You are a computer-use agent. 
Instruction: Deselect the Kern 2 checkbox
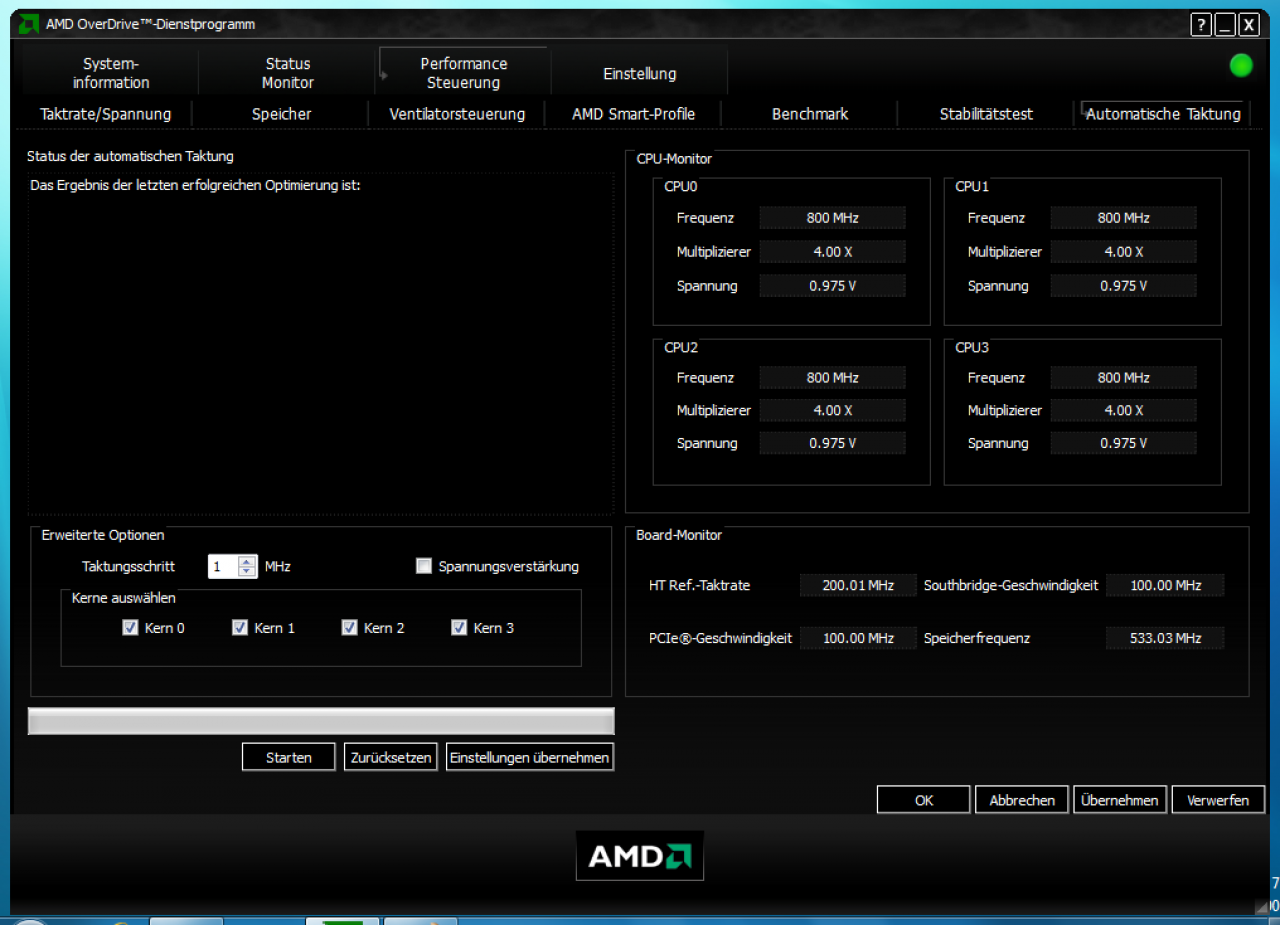pos(349,628)
